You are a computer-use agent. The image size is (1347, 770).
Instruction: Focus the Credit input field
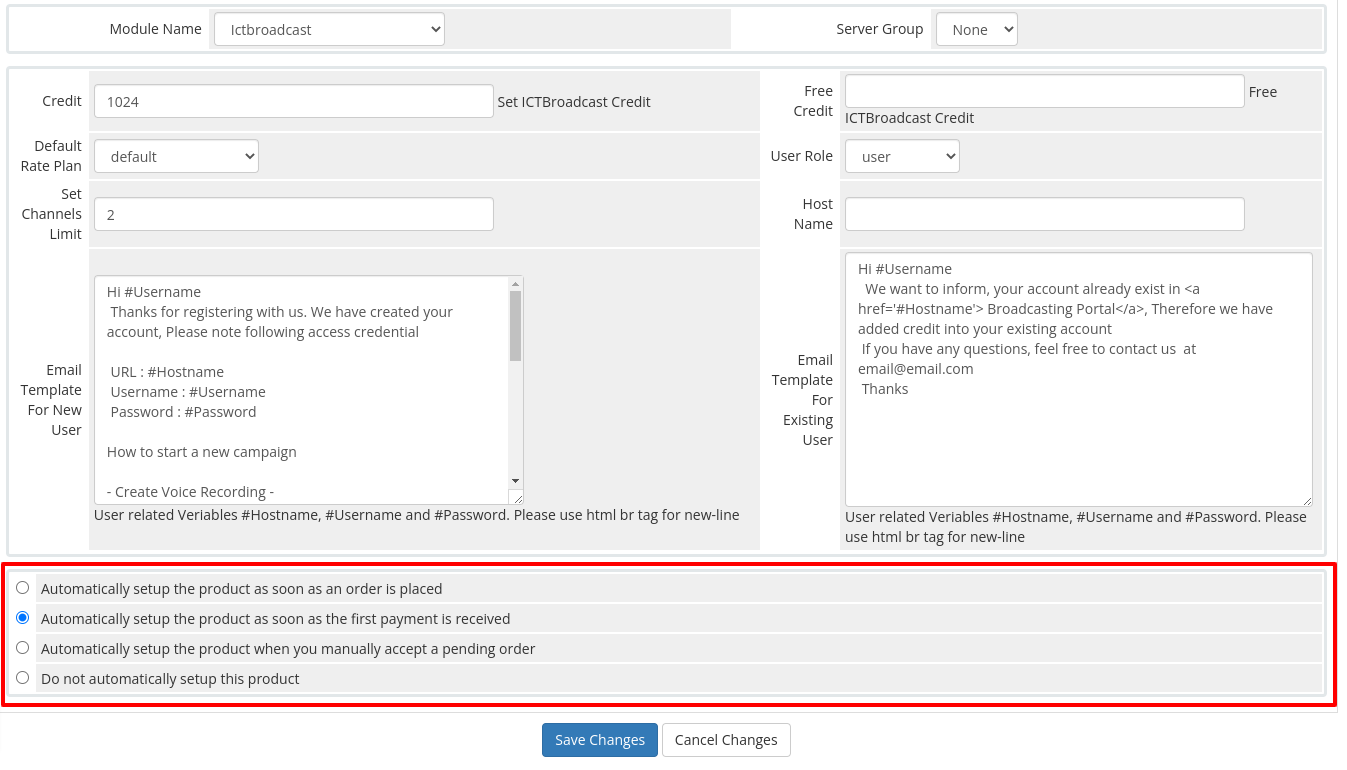294,101
